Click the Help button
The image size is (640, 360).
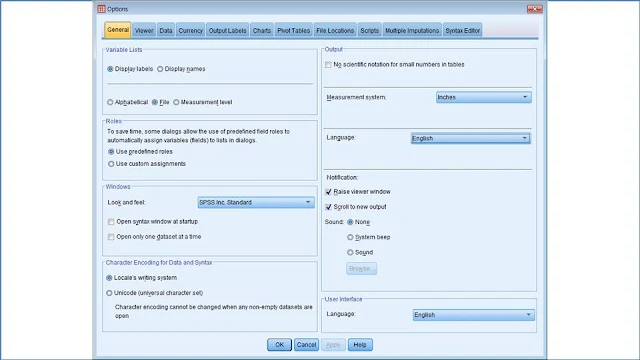tap(360, 345)
